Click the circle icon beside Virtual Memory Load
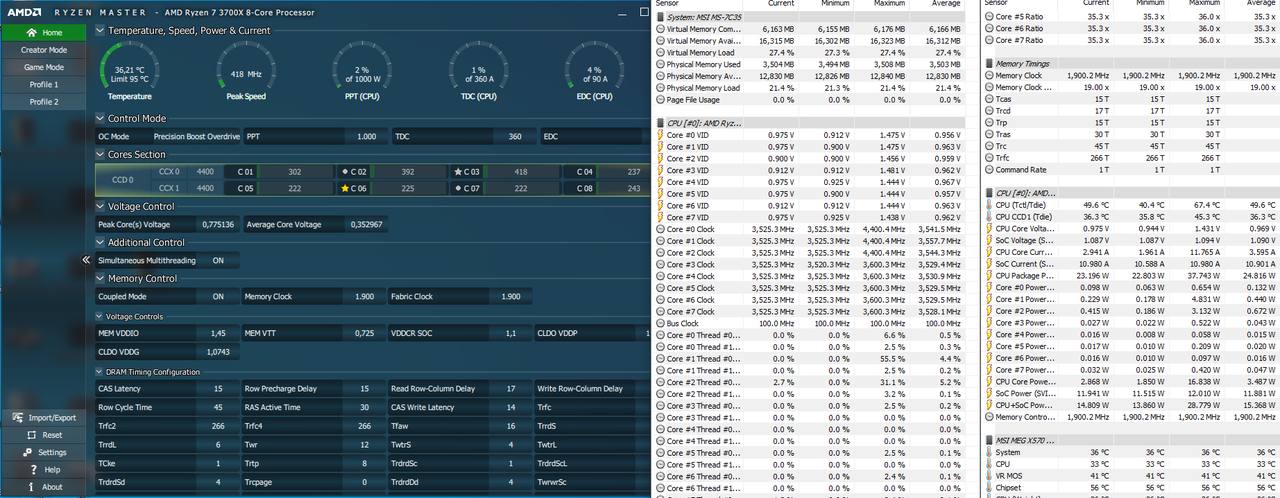 661,53
